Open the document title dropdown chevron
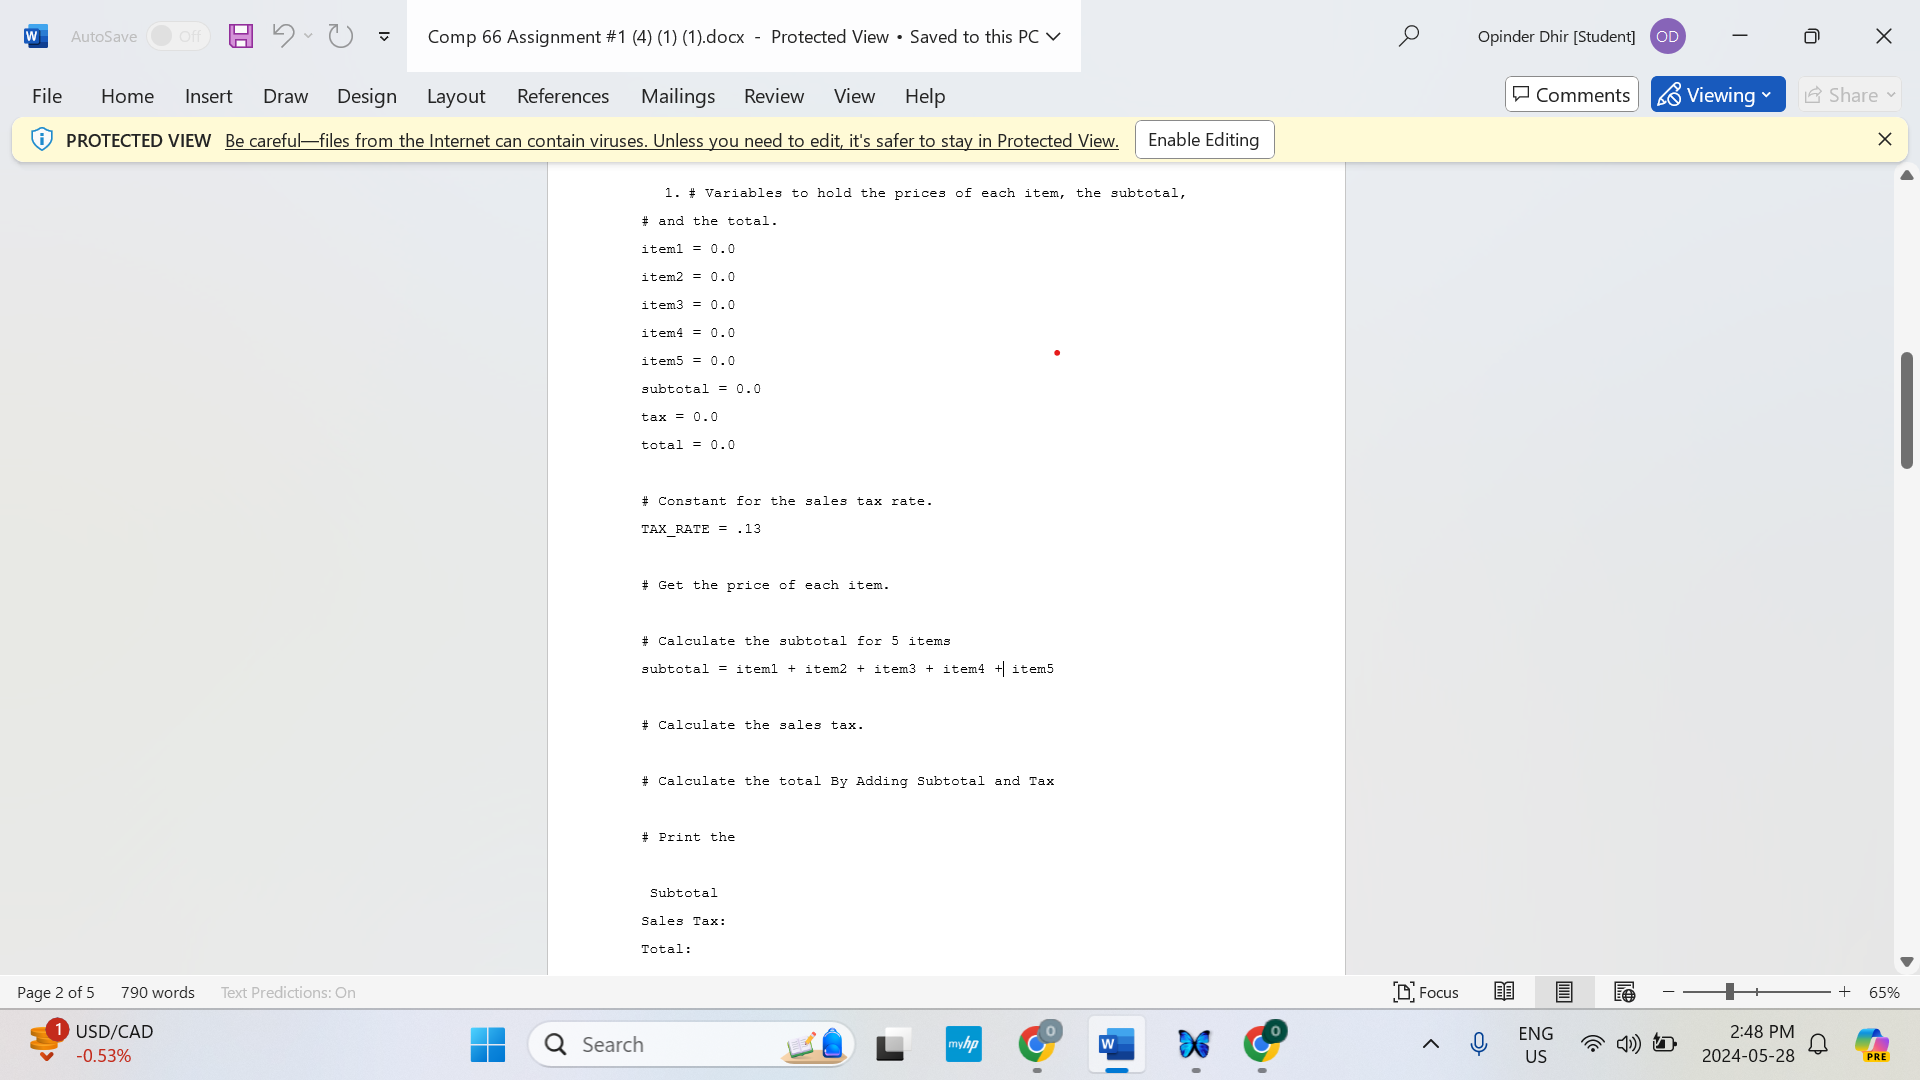The height and width of the screenshot is (1080, 1920). 1053,36
